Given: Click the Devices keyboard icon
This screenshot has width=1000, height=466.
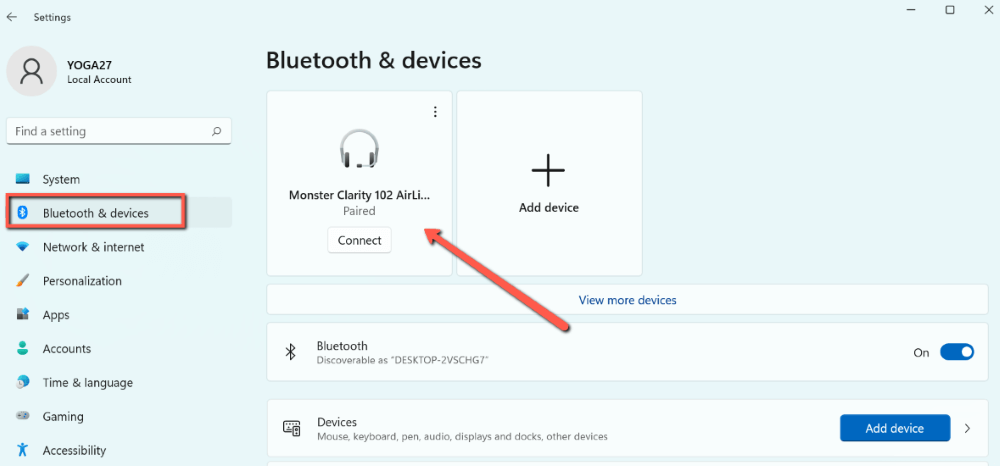Looking at the screenshot, I should pos(291,428).
